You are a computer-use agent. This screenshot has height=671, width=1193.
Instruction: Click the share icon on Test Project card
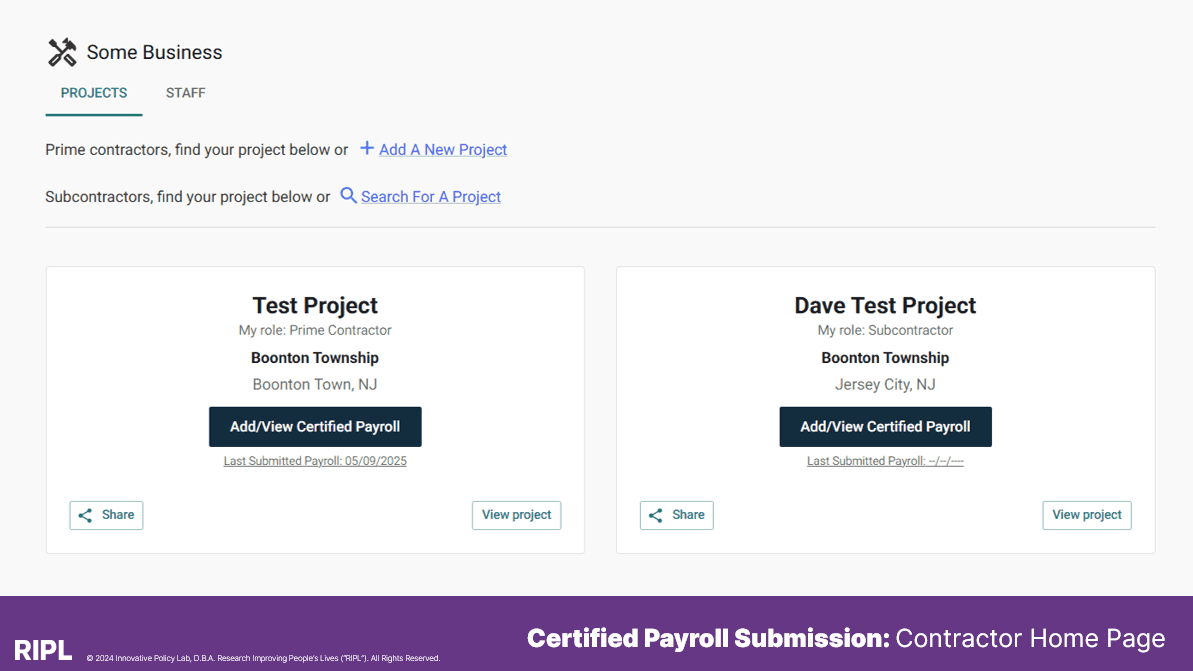(x=85, y=516)
